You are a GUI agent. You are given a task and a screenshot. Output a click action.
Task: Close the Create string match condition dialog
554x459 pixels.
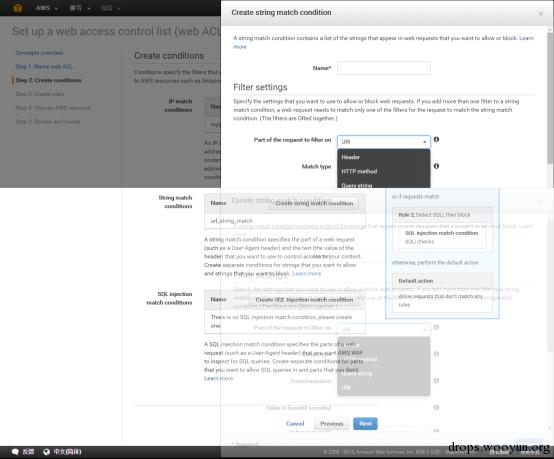click(541, 13)
